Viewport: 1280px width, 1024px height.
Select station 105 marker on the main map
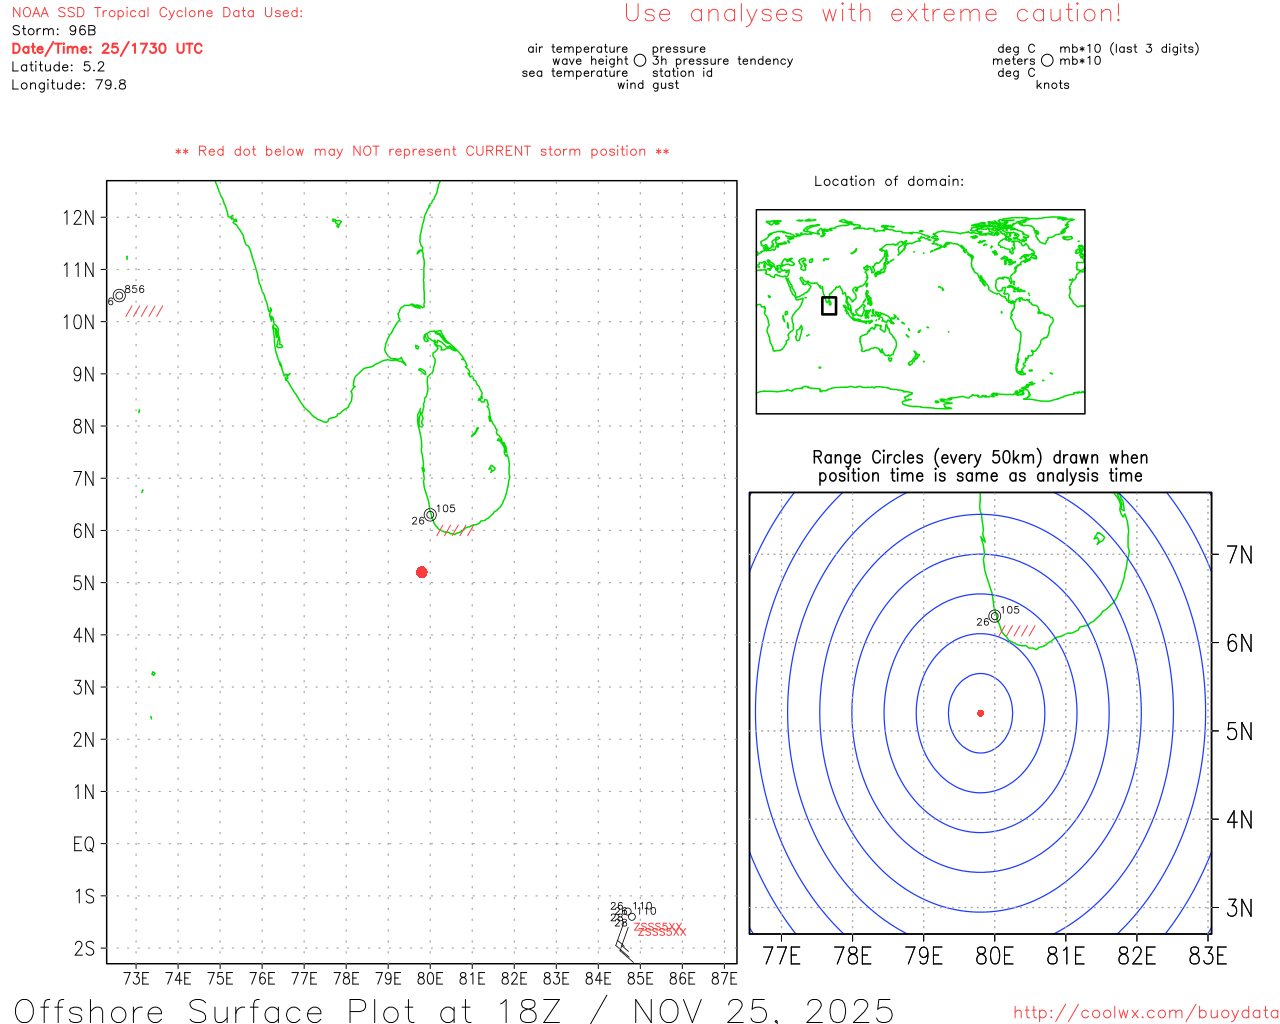tap(430, 515)
